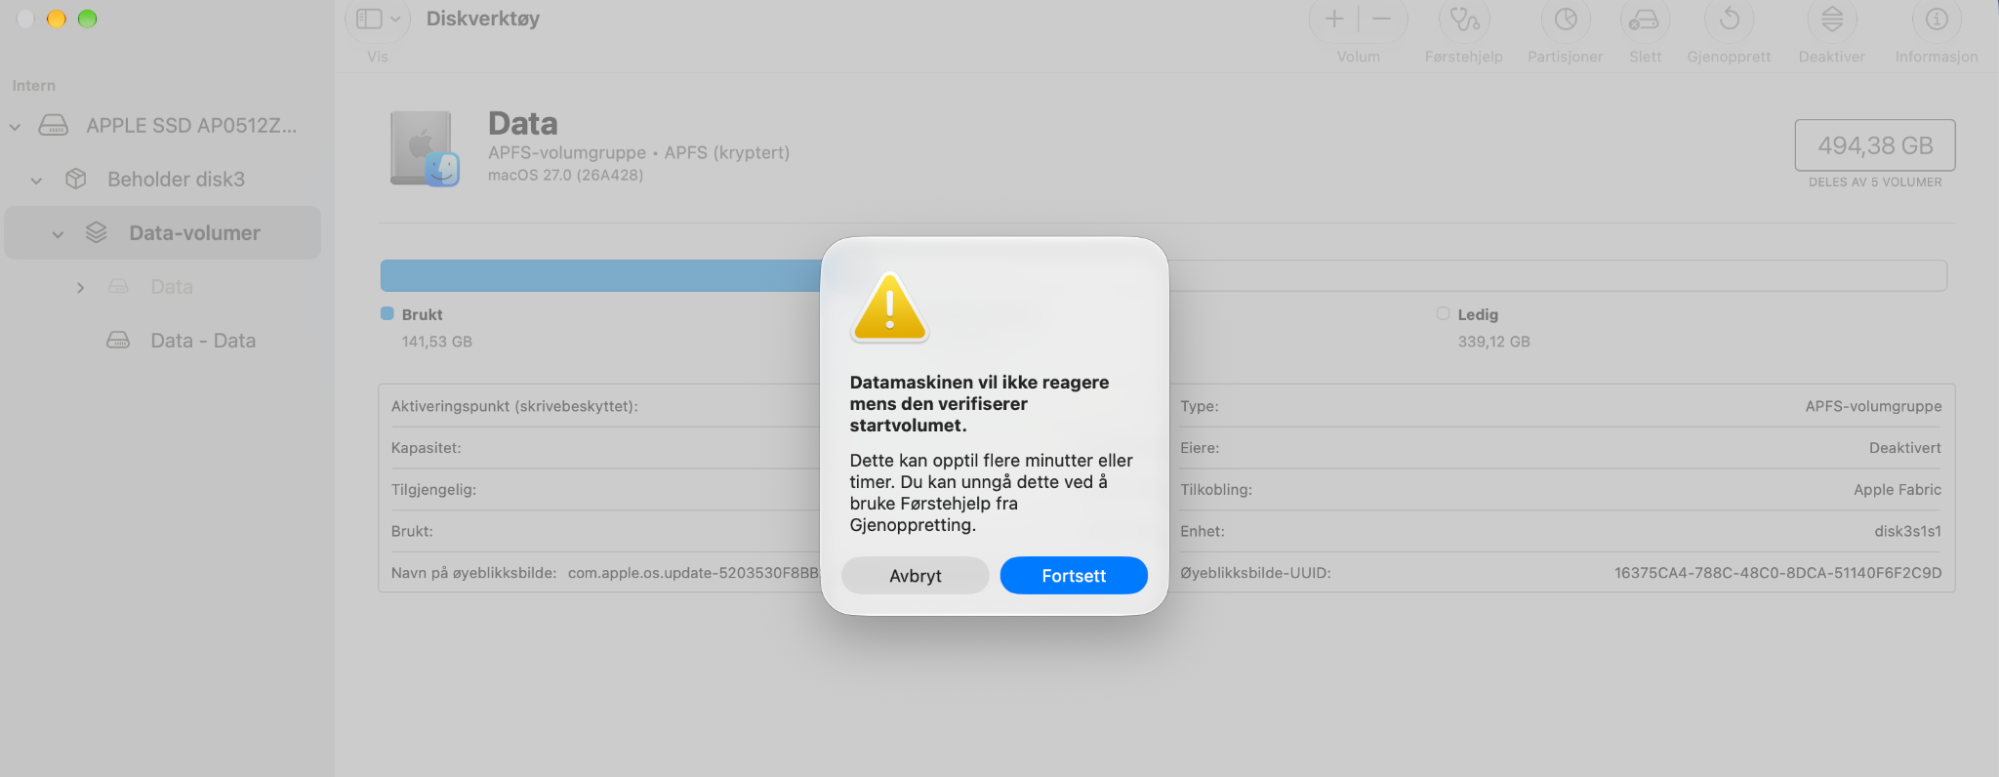1999x777 pixels.
Task: Add a volume with the plus icon
Action: [x=1334, y=19]
